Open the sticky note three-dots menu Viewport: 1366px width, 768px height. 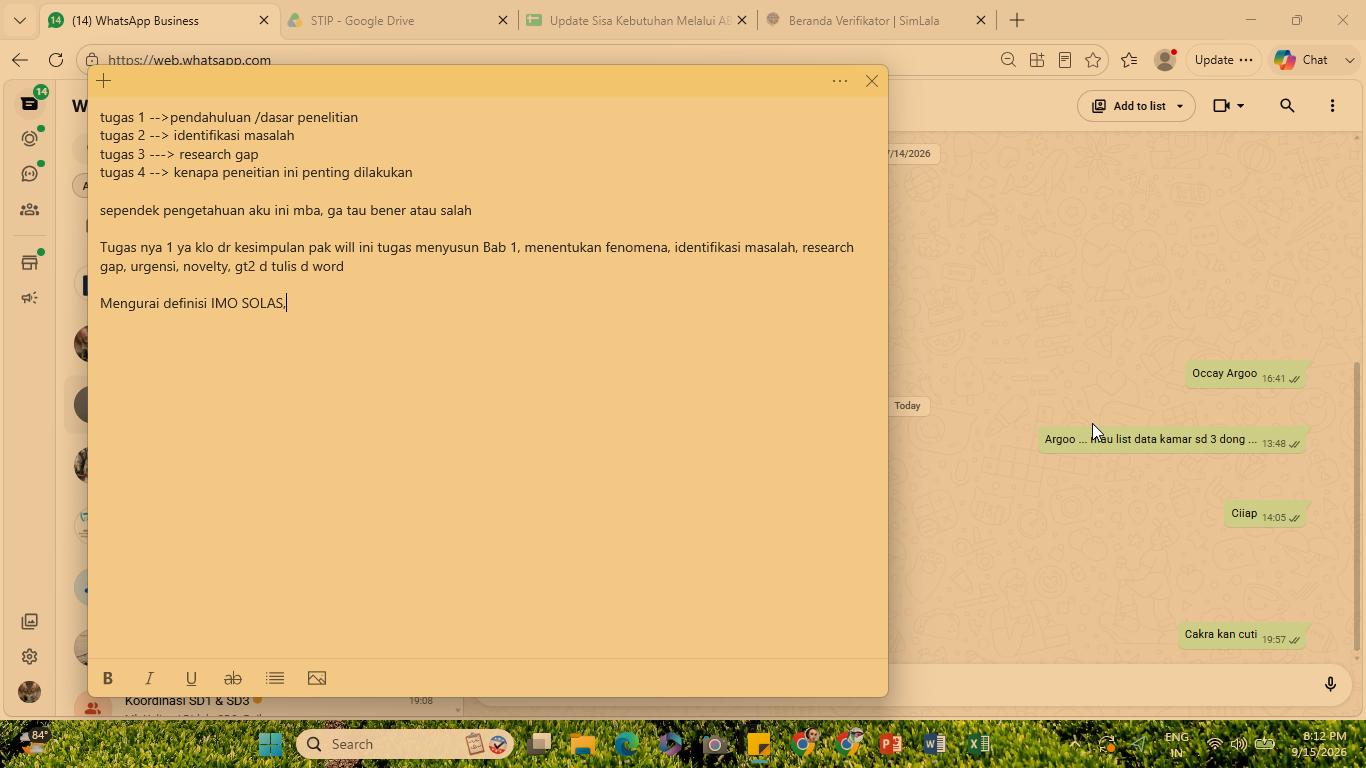(840, 81)
